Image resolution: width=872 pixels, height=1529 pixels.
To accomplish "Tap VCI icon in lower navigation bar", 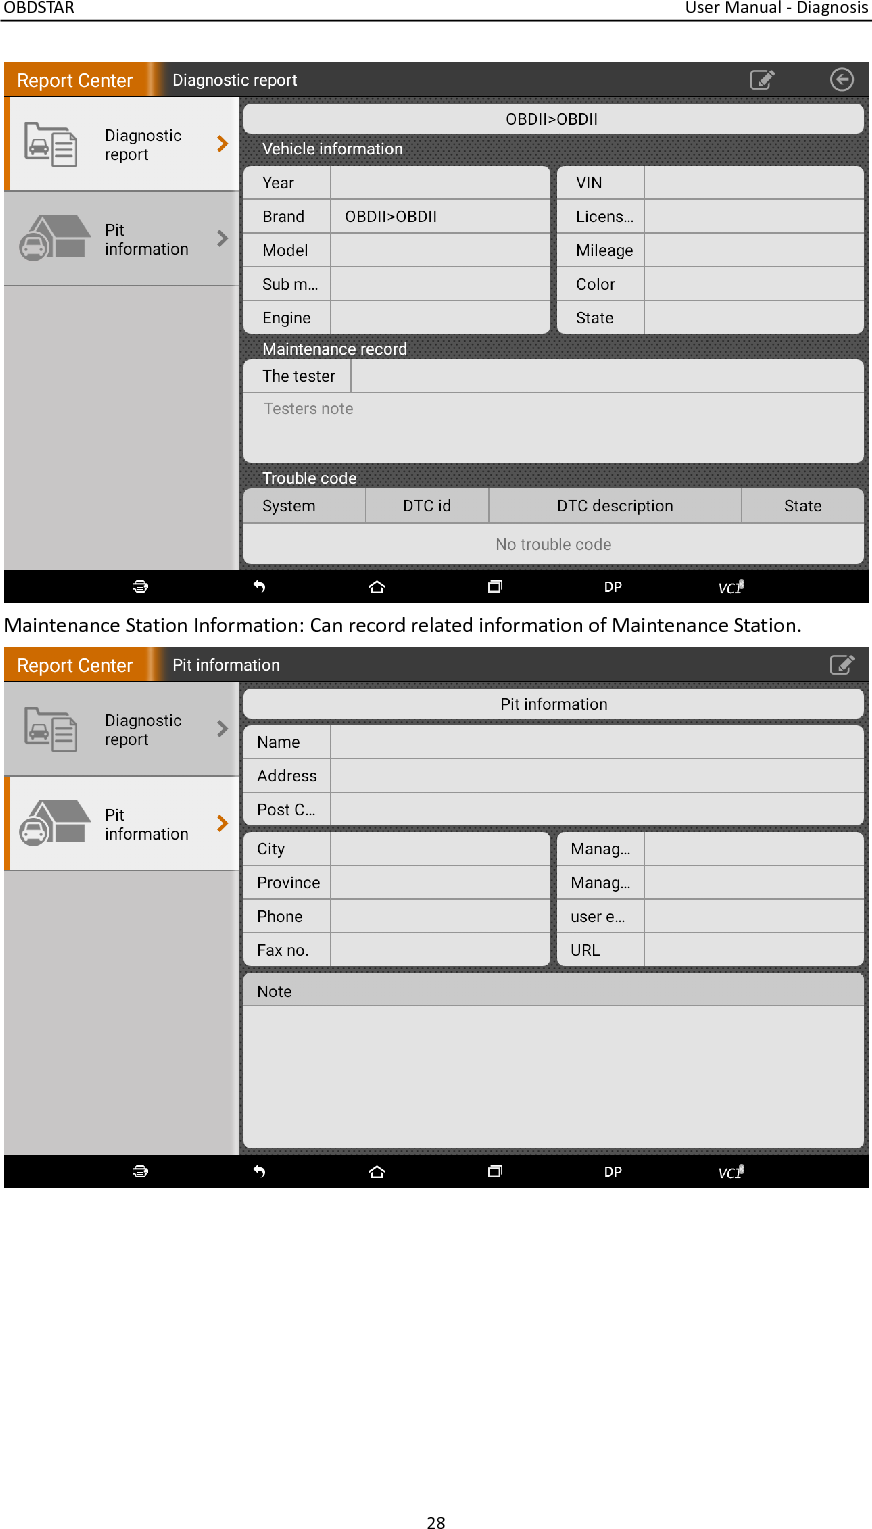I will coord(731,1172).
